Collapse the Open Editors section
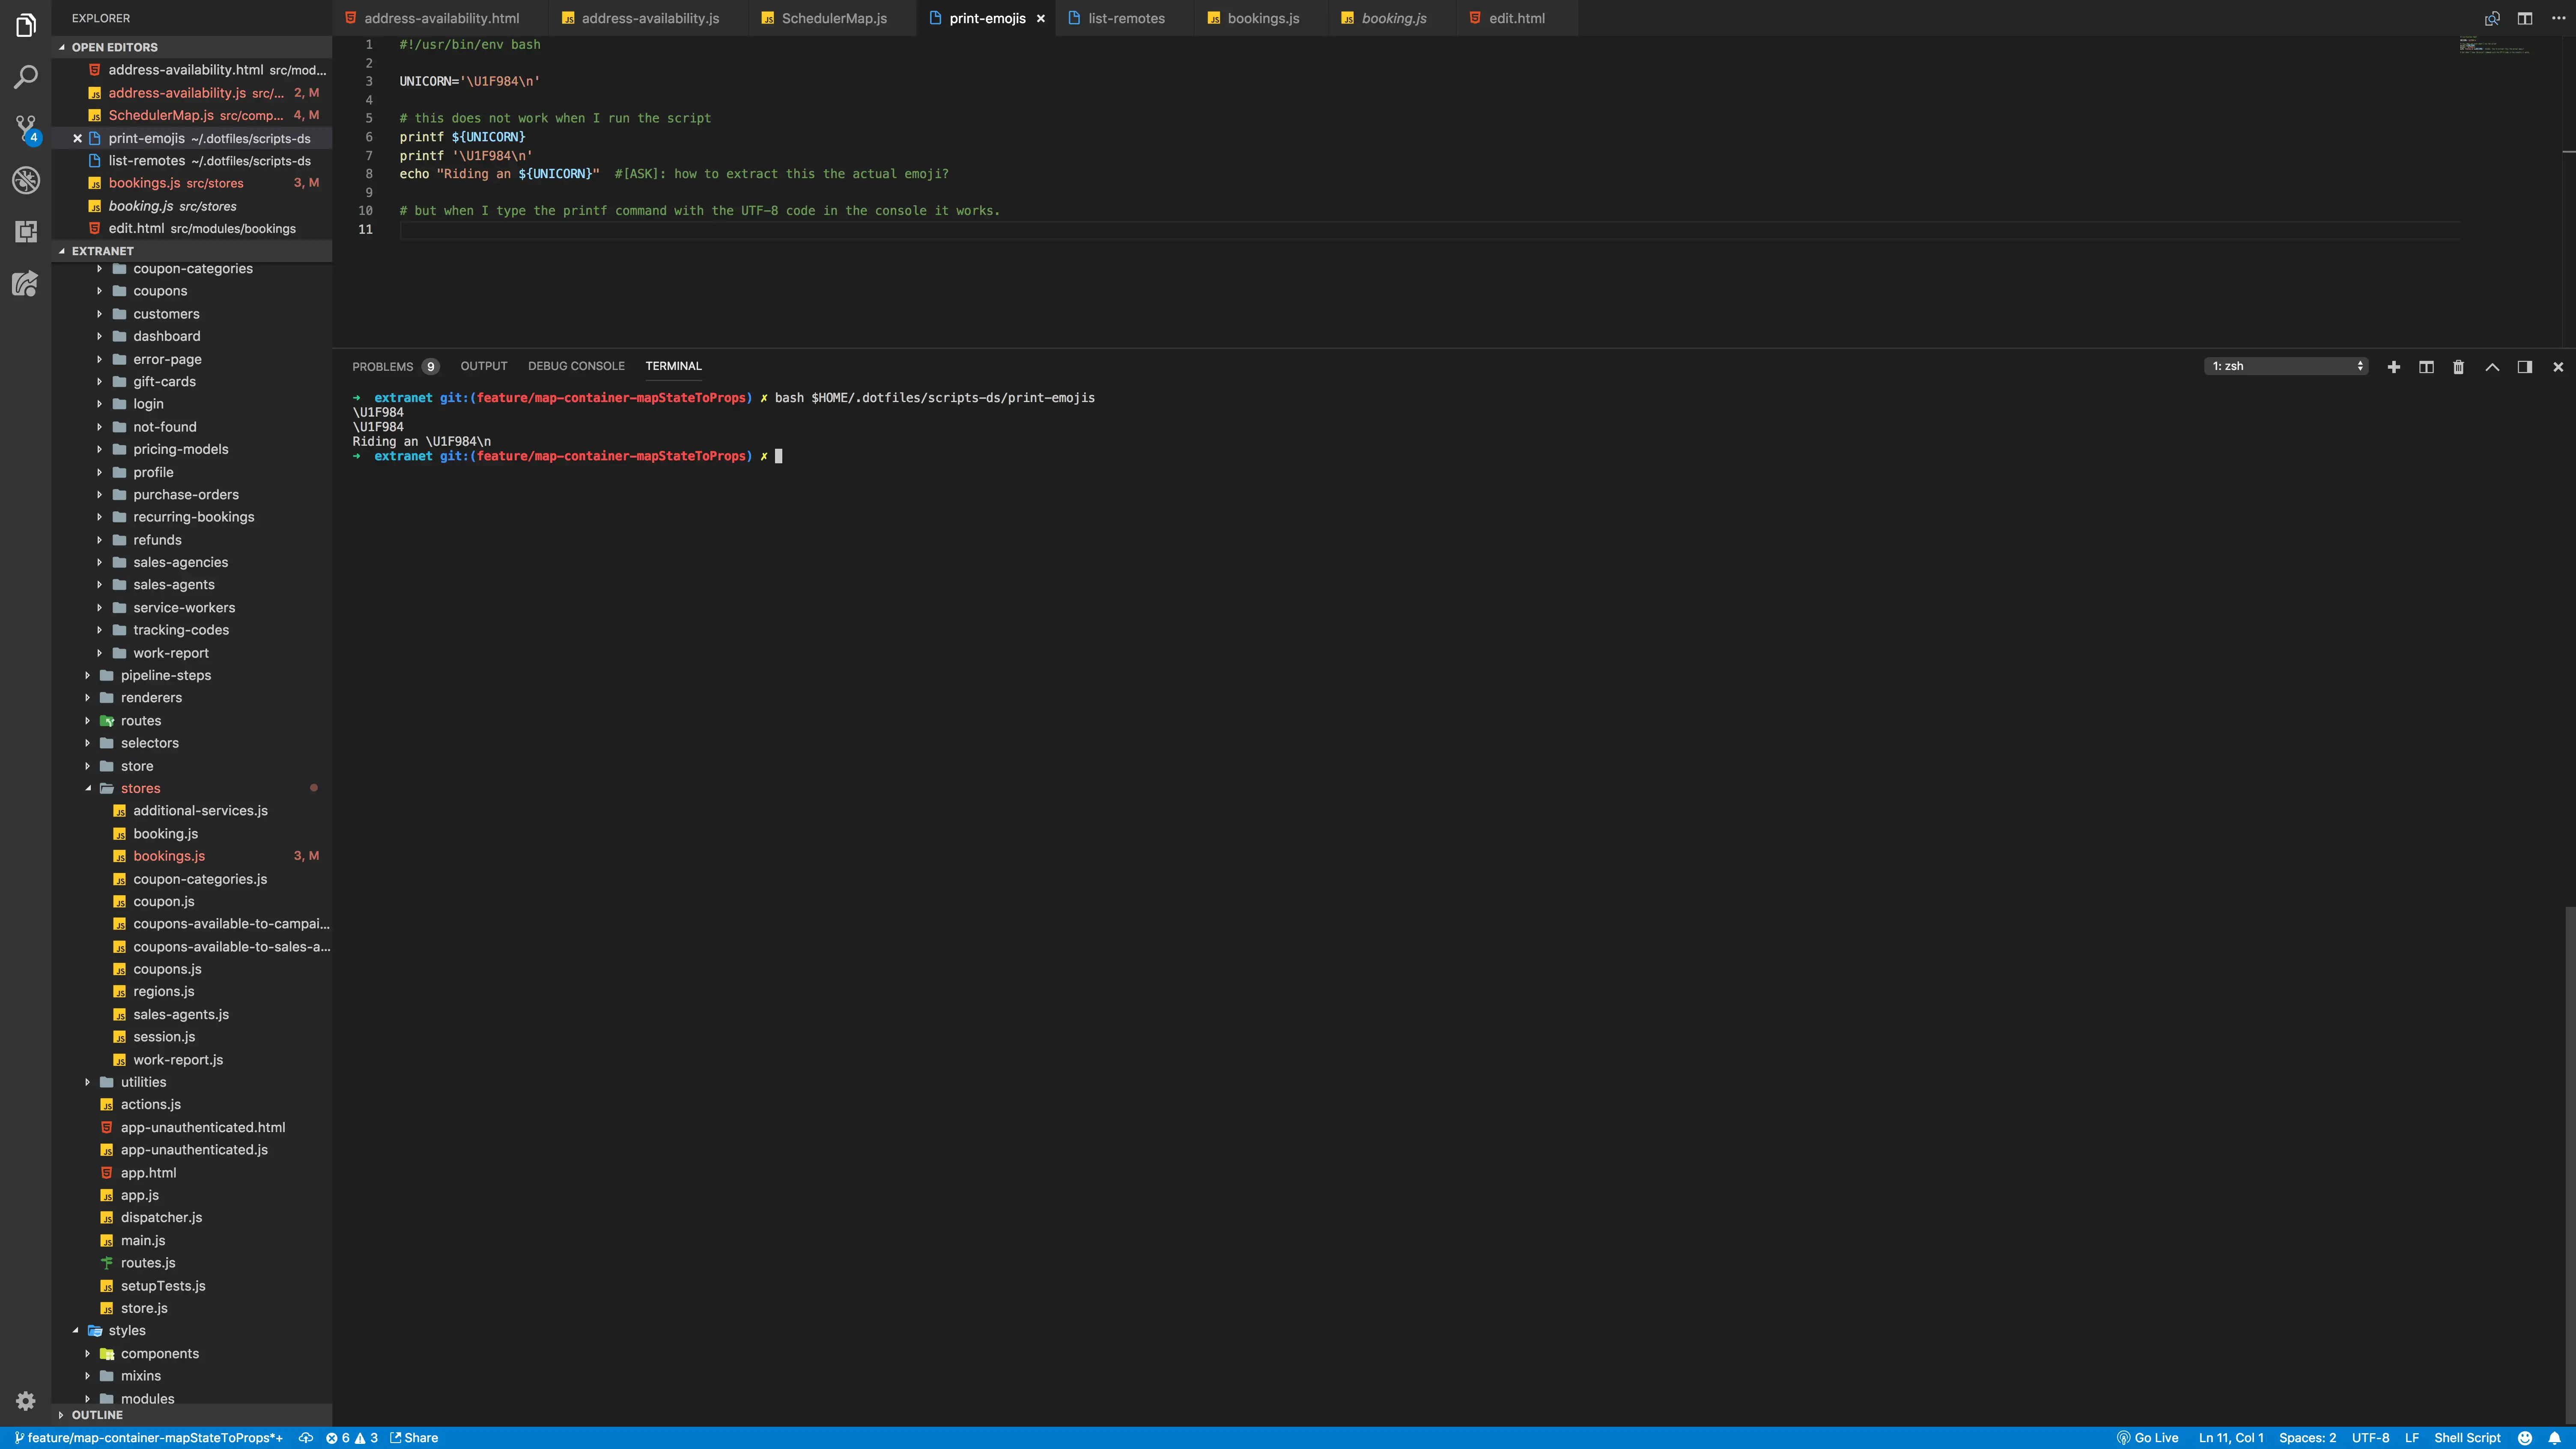Image resolution: width=2576 pixels, height=1449 pixels. tap(192, 47)
